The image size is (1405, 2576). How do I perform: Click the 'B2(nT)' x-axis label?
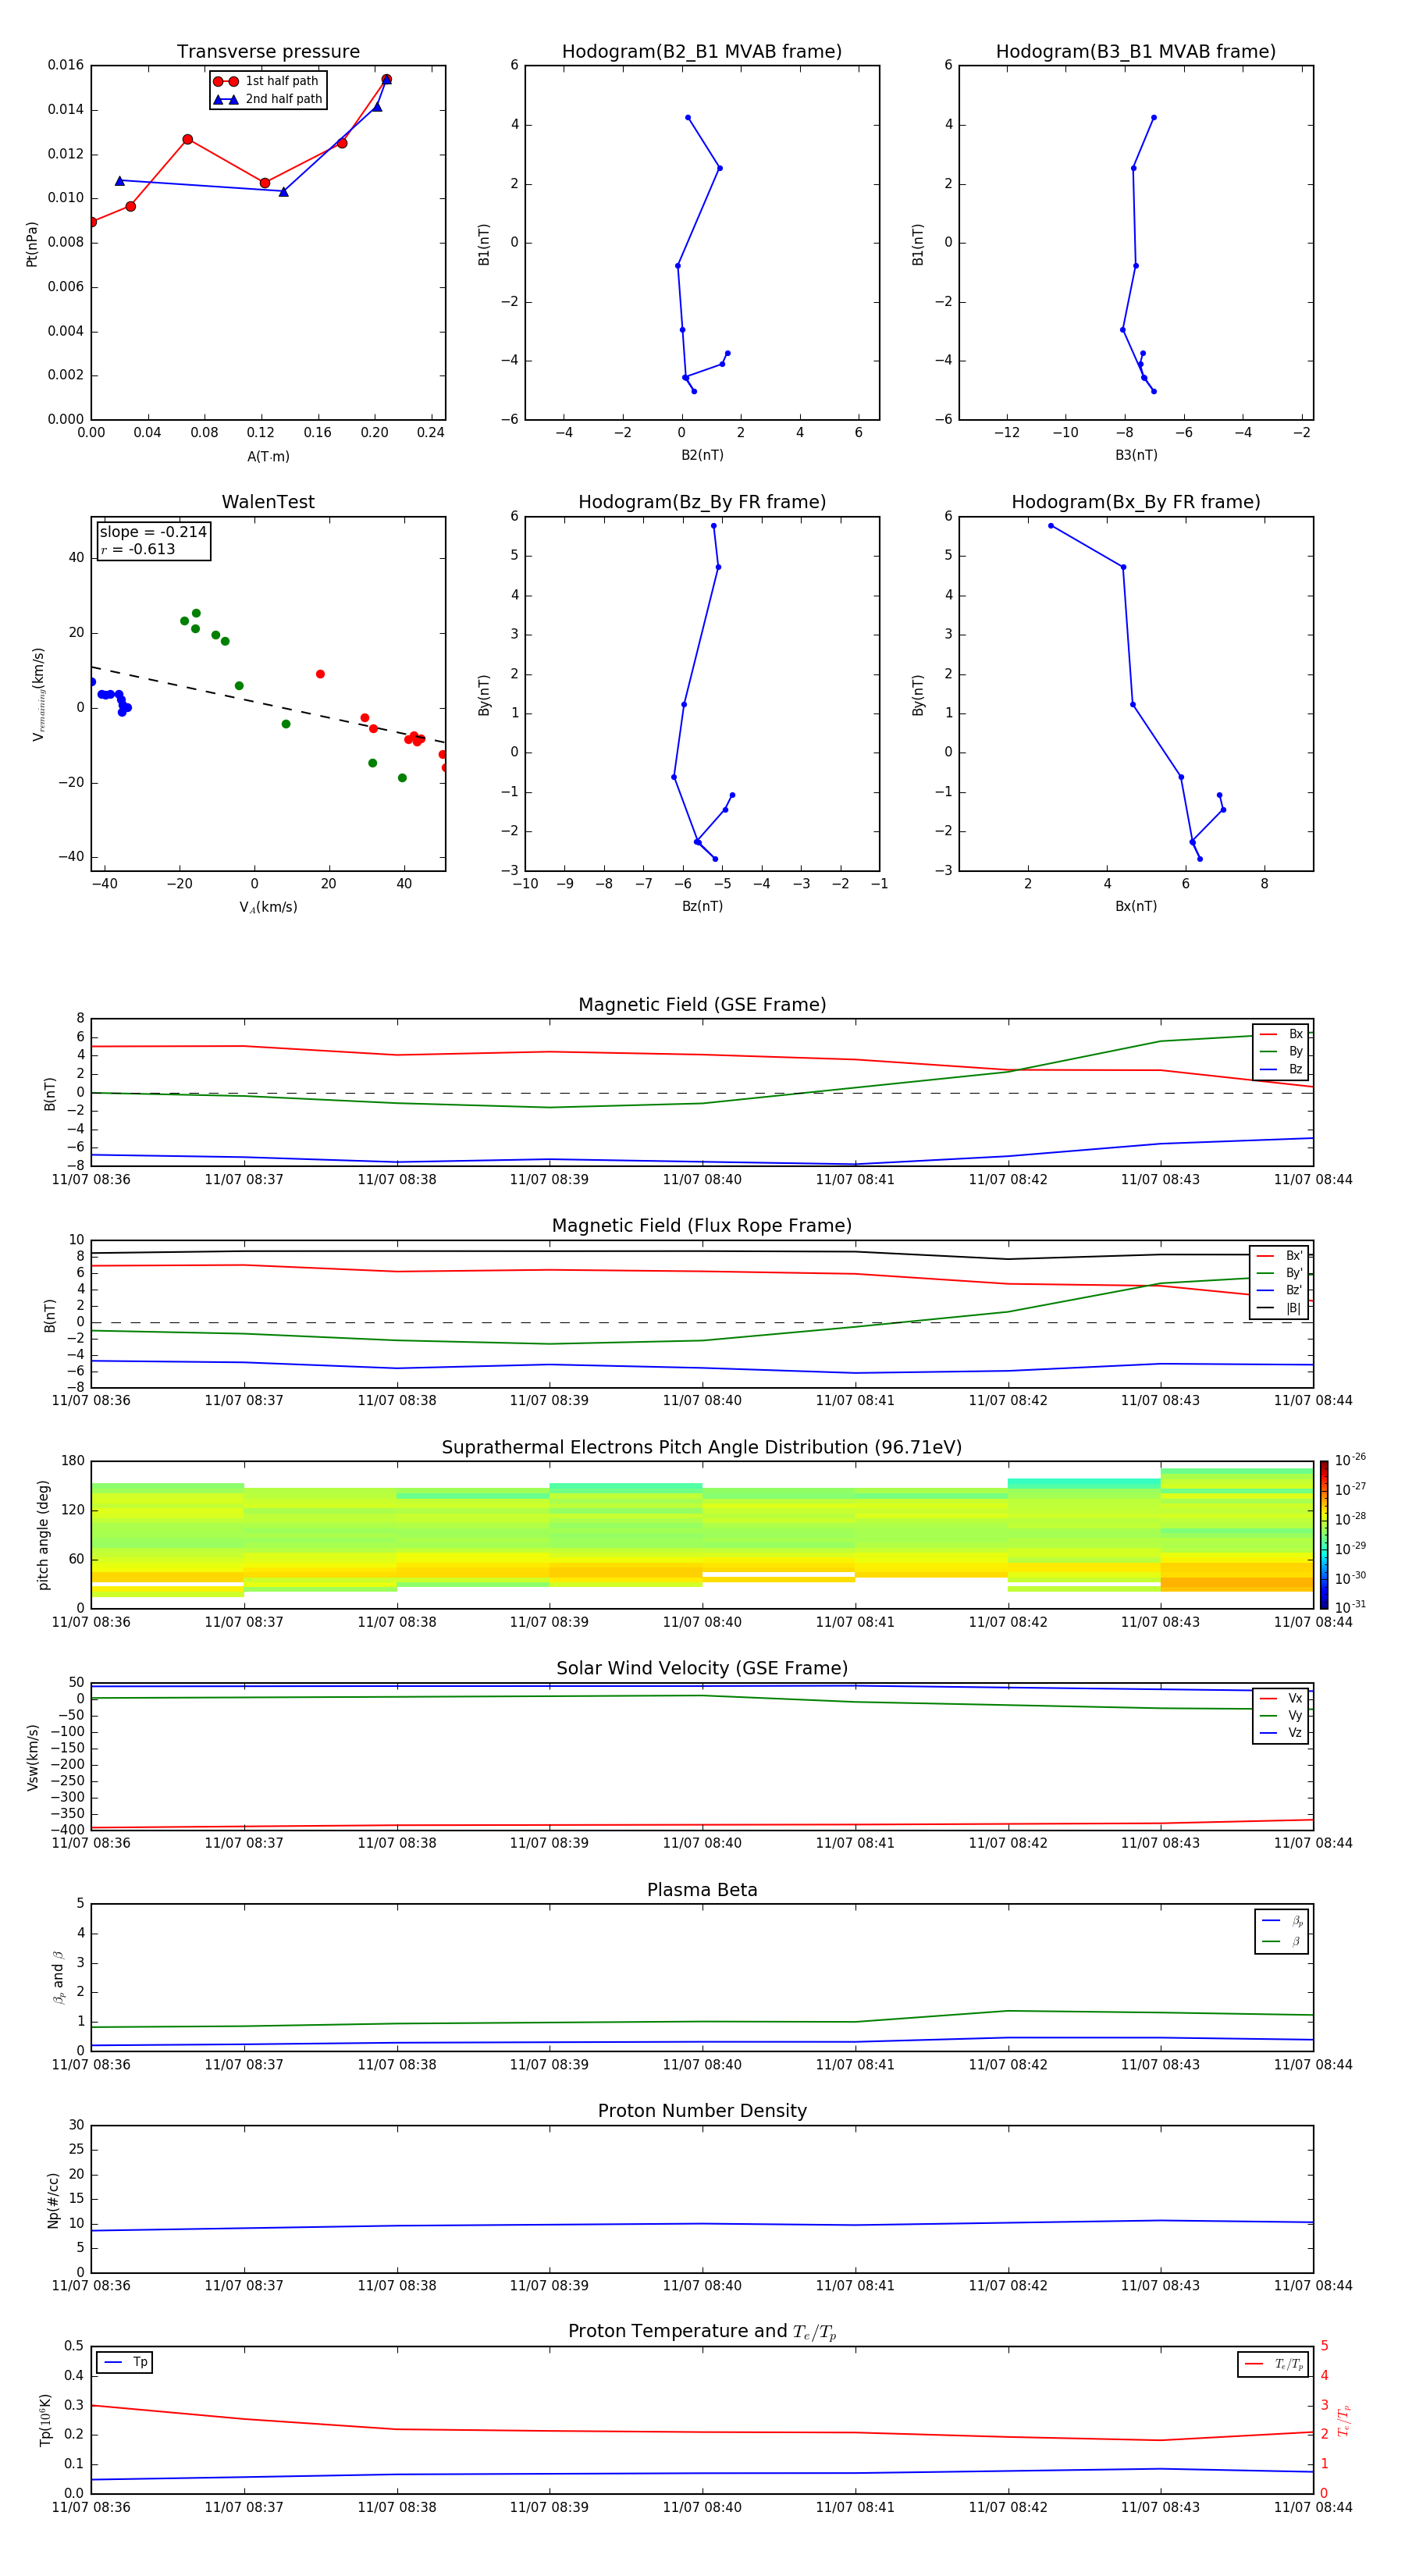click(x=702, y=455)
